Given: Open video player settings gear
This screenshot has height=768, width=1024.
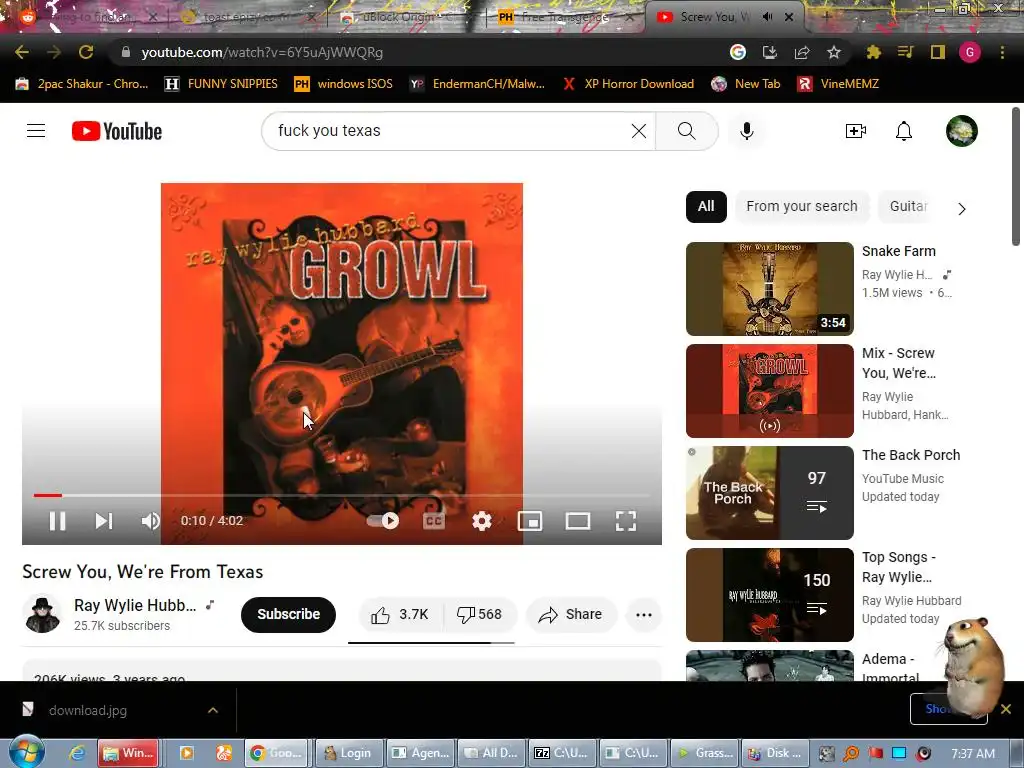Looking at the screenshot, I should pyautogui.click(x=481, y=520).
